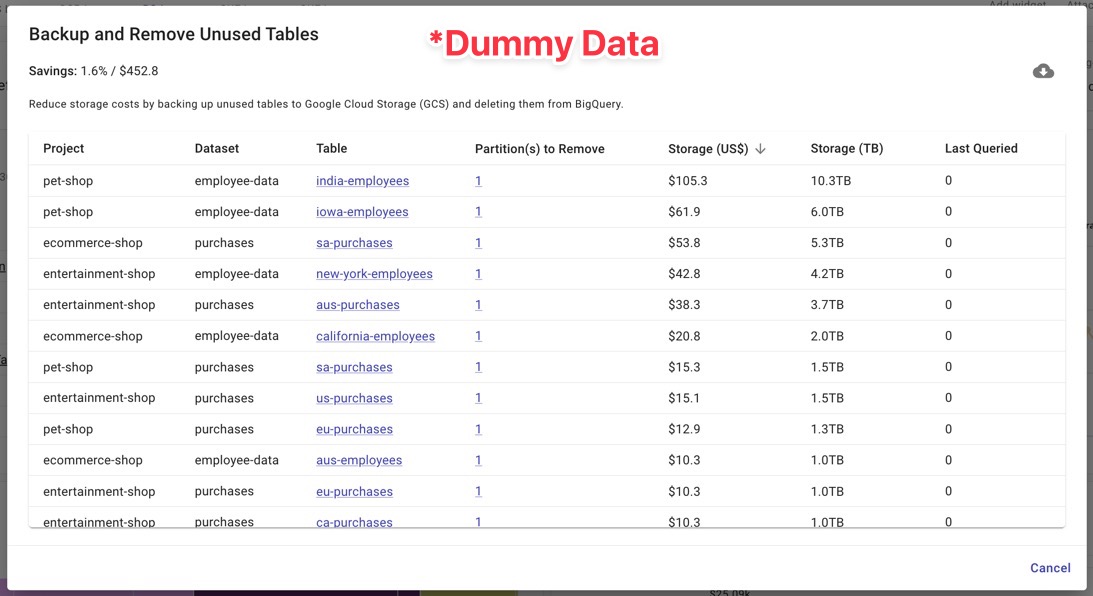Screen dimensions: 1093x596
Task: Click the Storage (TB) column header
Action: click(x=847, y=148)
